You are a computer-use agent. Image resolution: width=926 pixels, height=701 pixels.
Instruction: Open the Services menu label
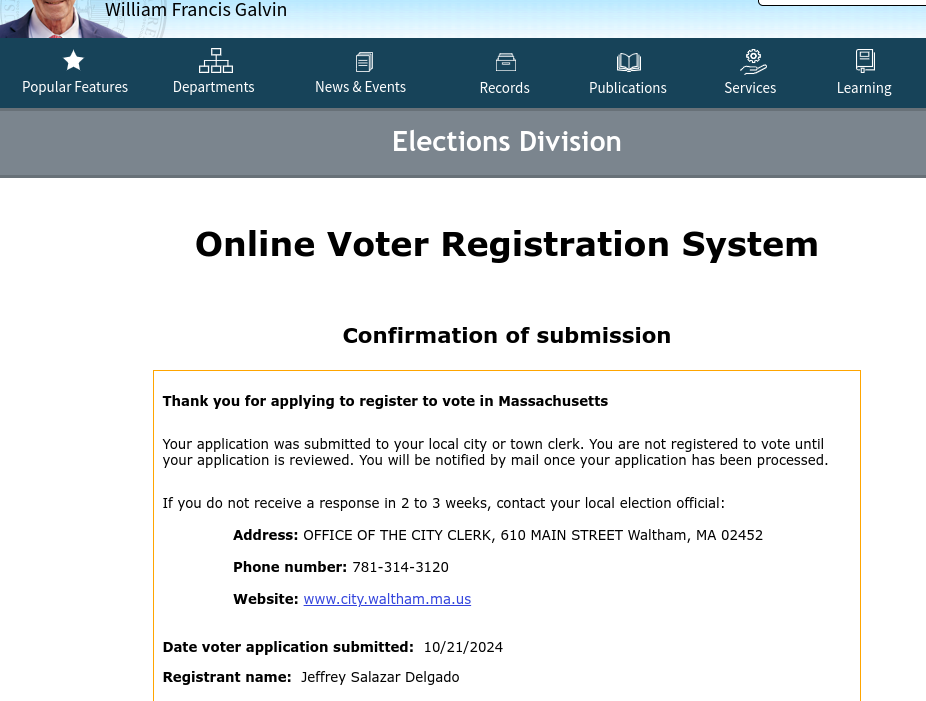tap(750, 88)
